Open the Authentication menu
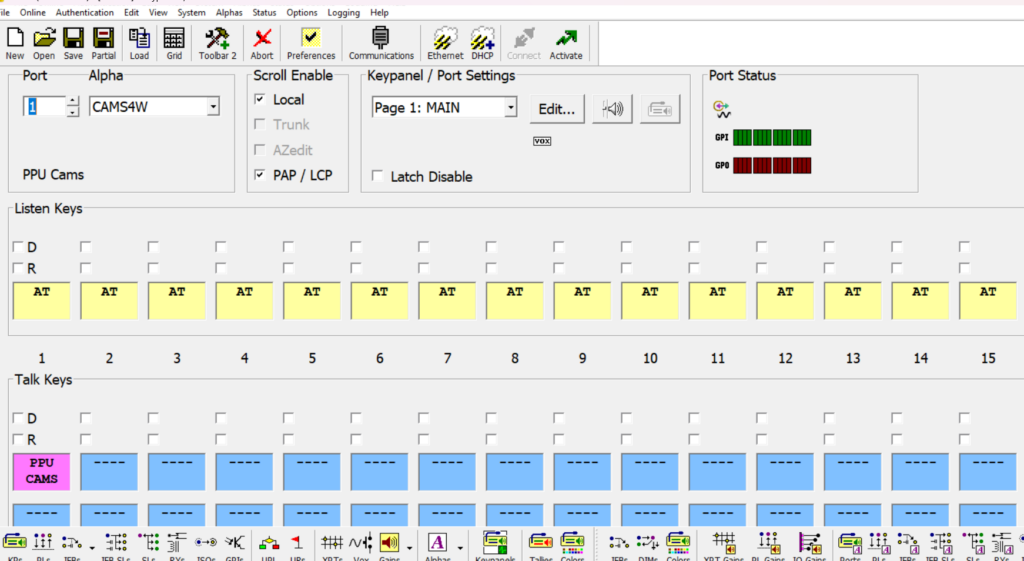Image resolution: width=1024 pixels, height=561 pixels. pyautogui.click(x=85, y=12)
